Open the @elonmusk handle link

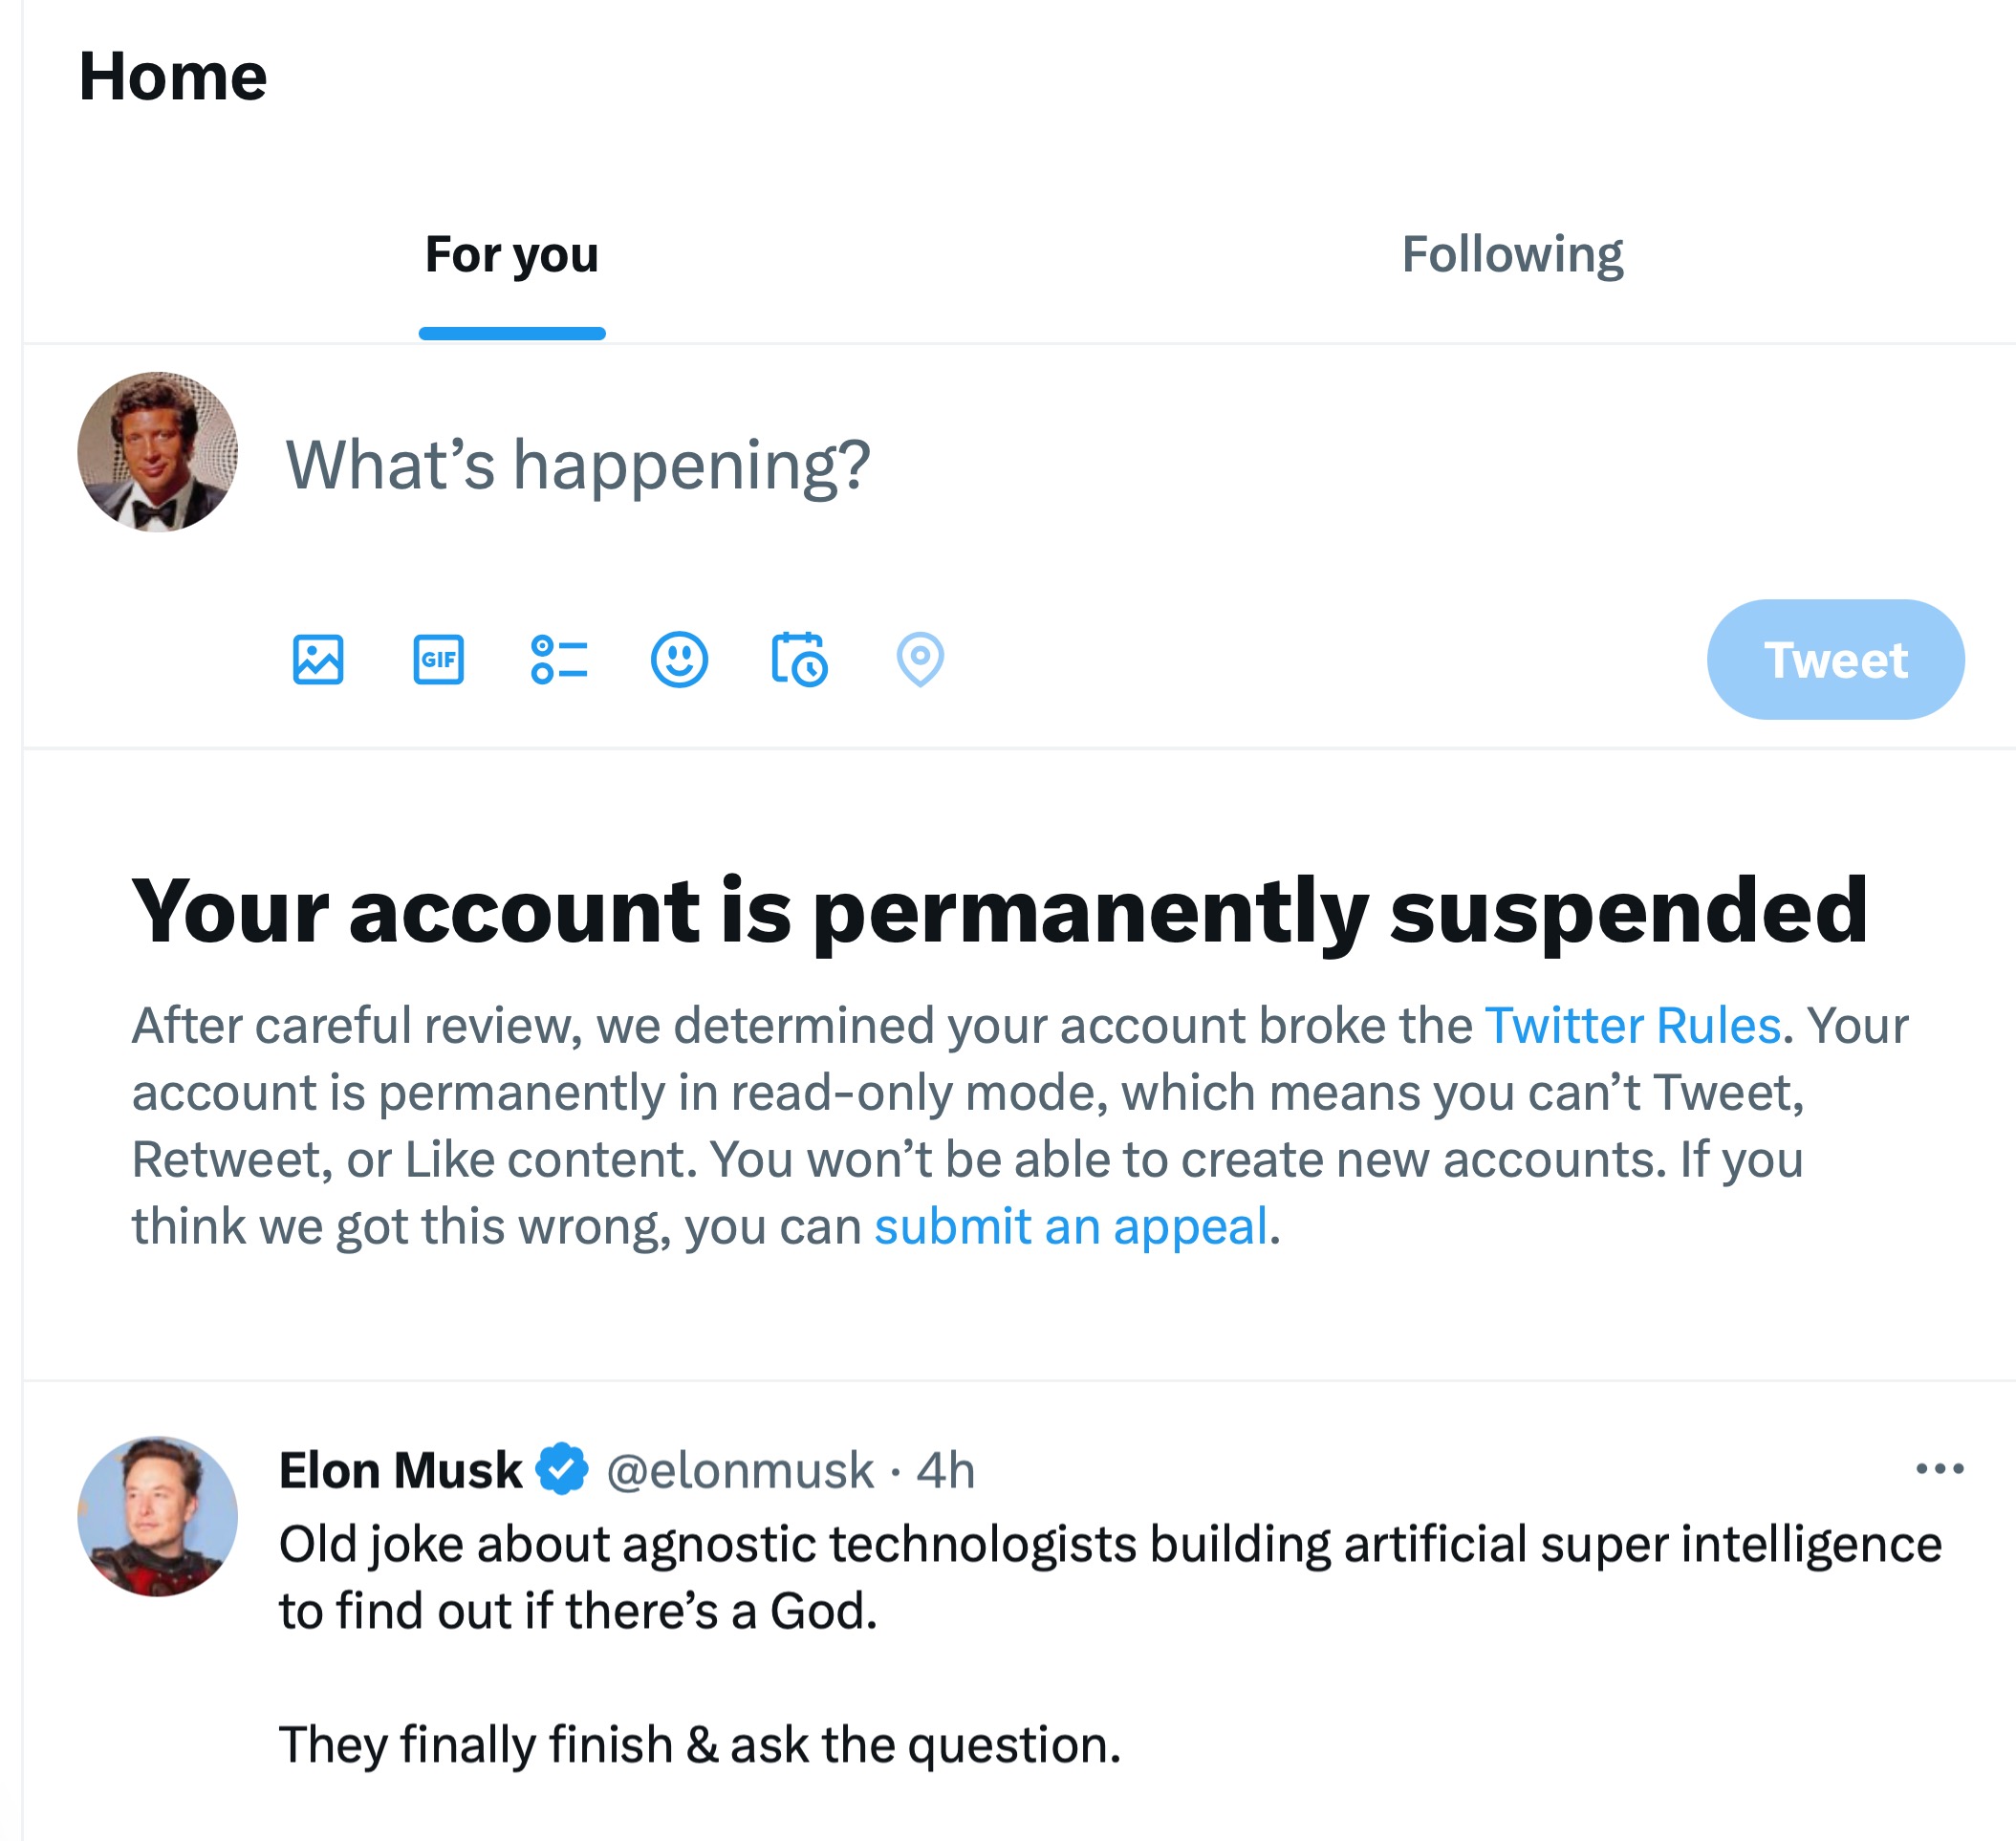(x=740, y=1470)
